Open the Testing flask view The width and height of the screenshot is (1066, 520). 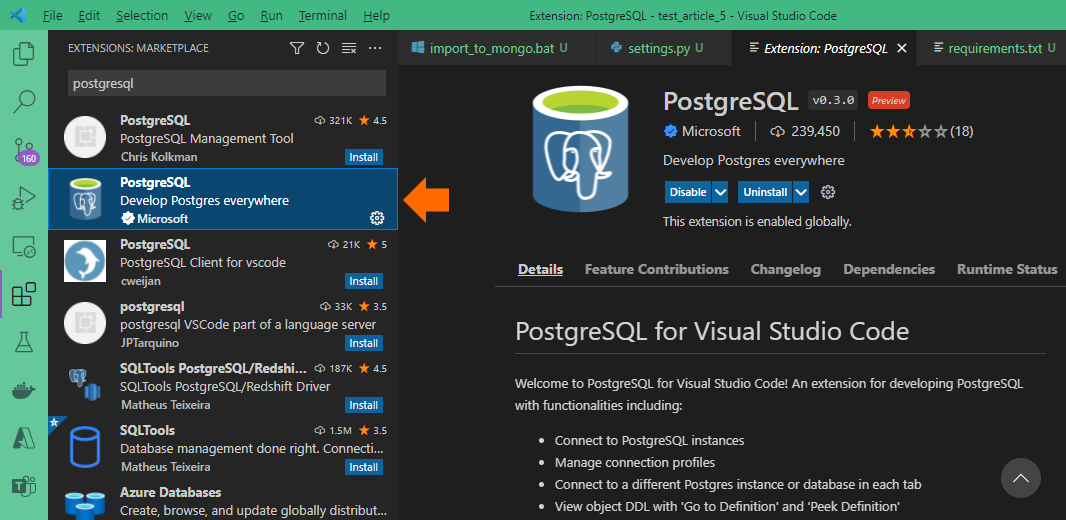(x=24, y=342)
